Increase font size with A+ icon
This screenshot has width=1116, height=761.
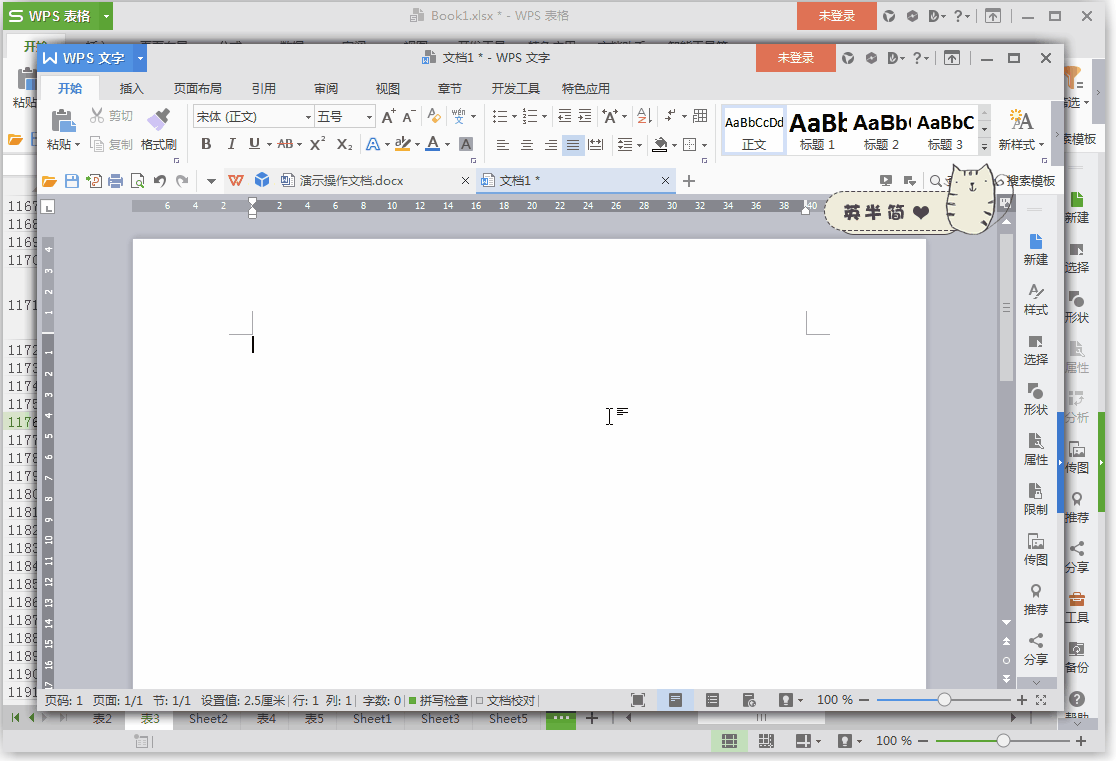(389, 116)
